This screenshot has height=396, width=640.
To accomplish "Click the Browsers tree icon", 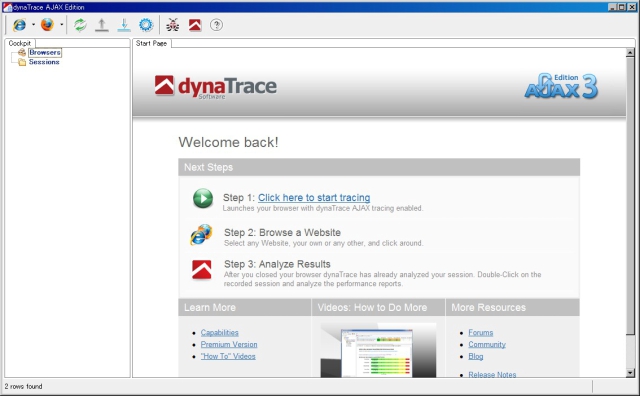I will coord(22,53).
